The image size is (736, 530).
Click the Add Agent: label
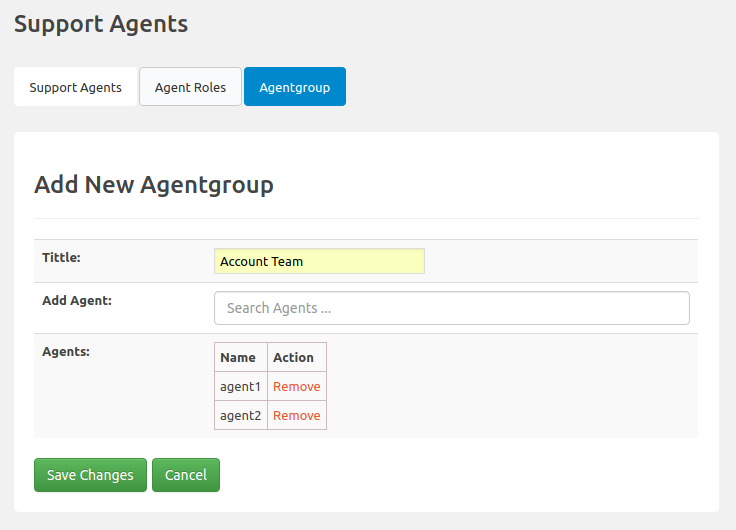[x=77, y=300]
